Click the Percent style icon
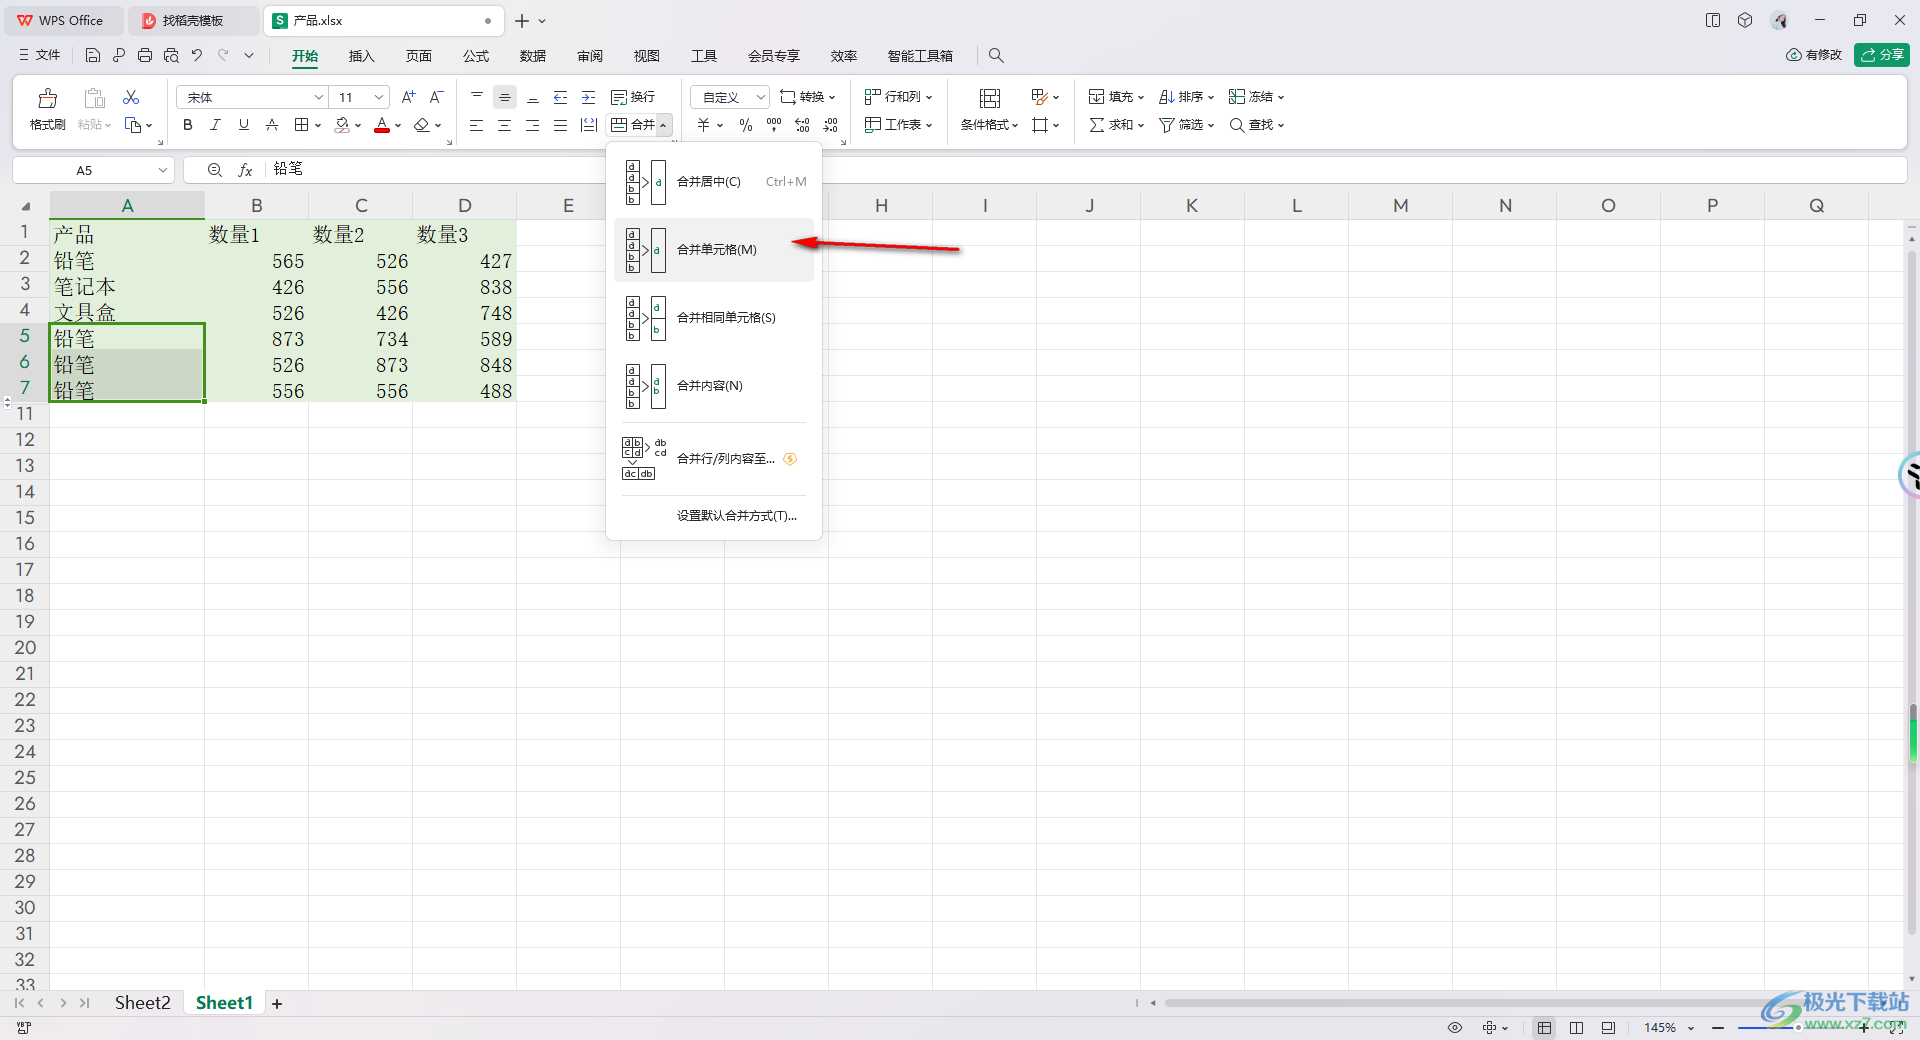The image size is (1920, 1040). 746,125
